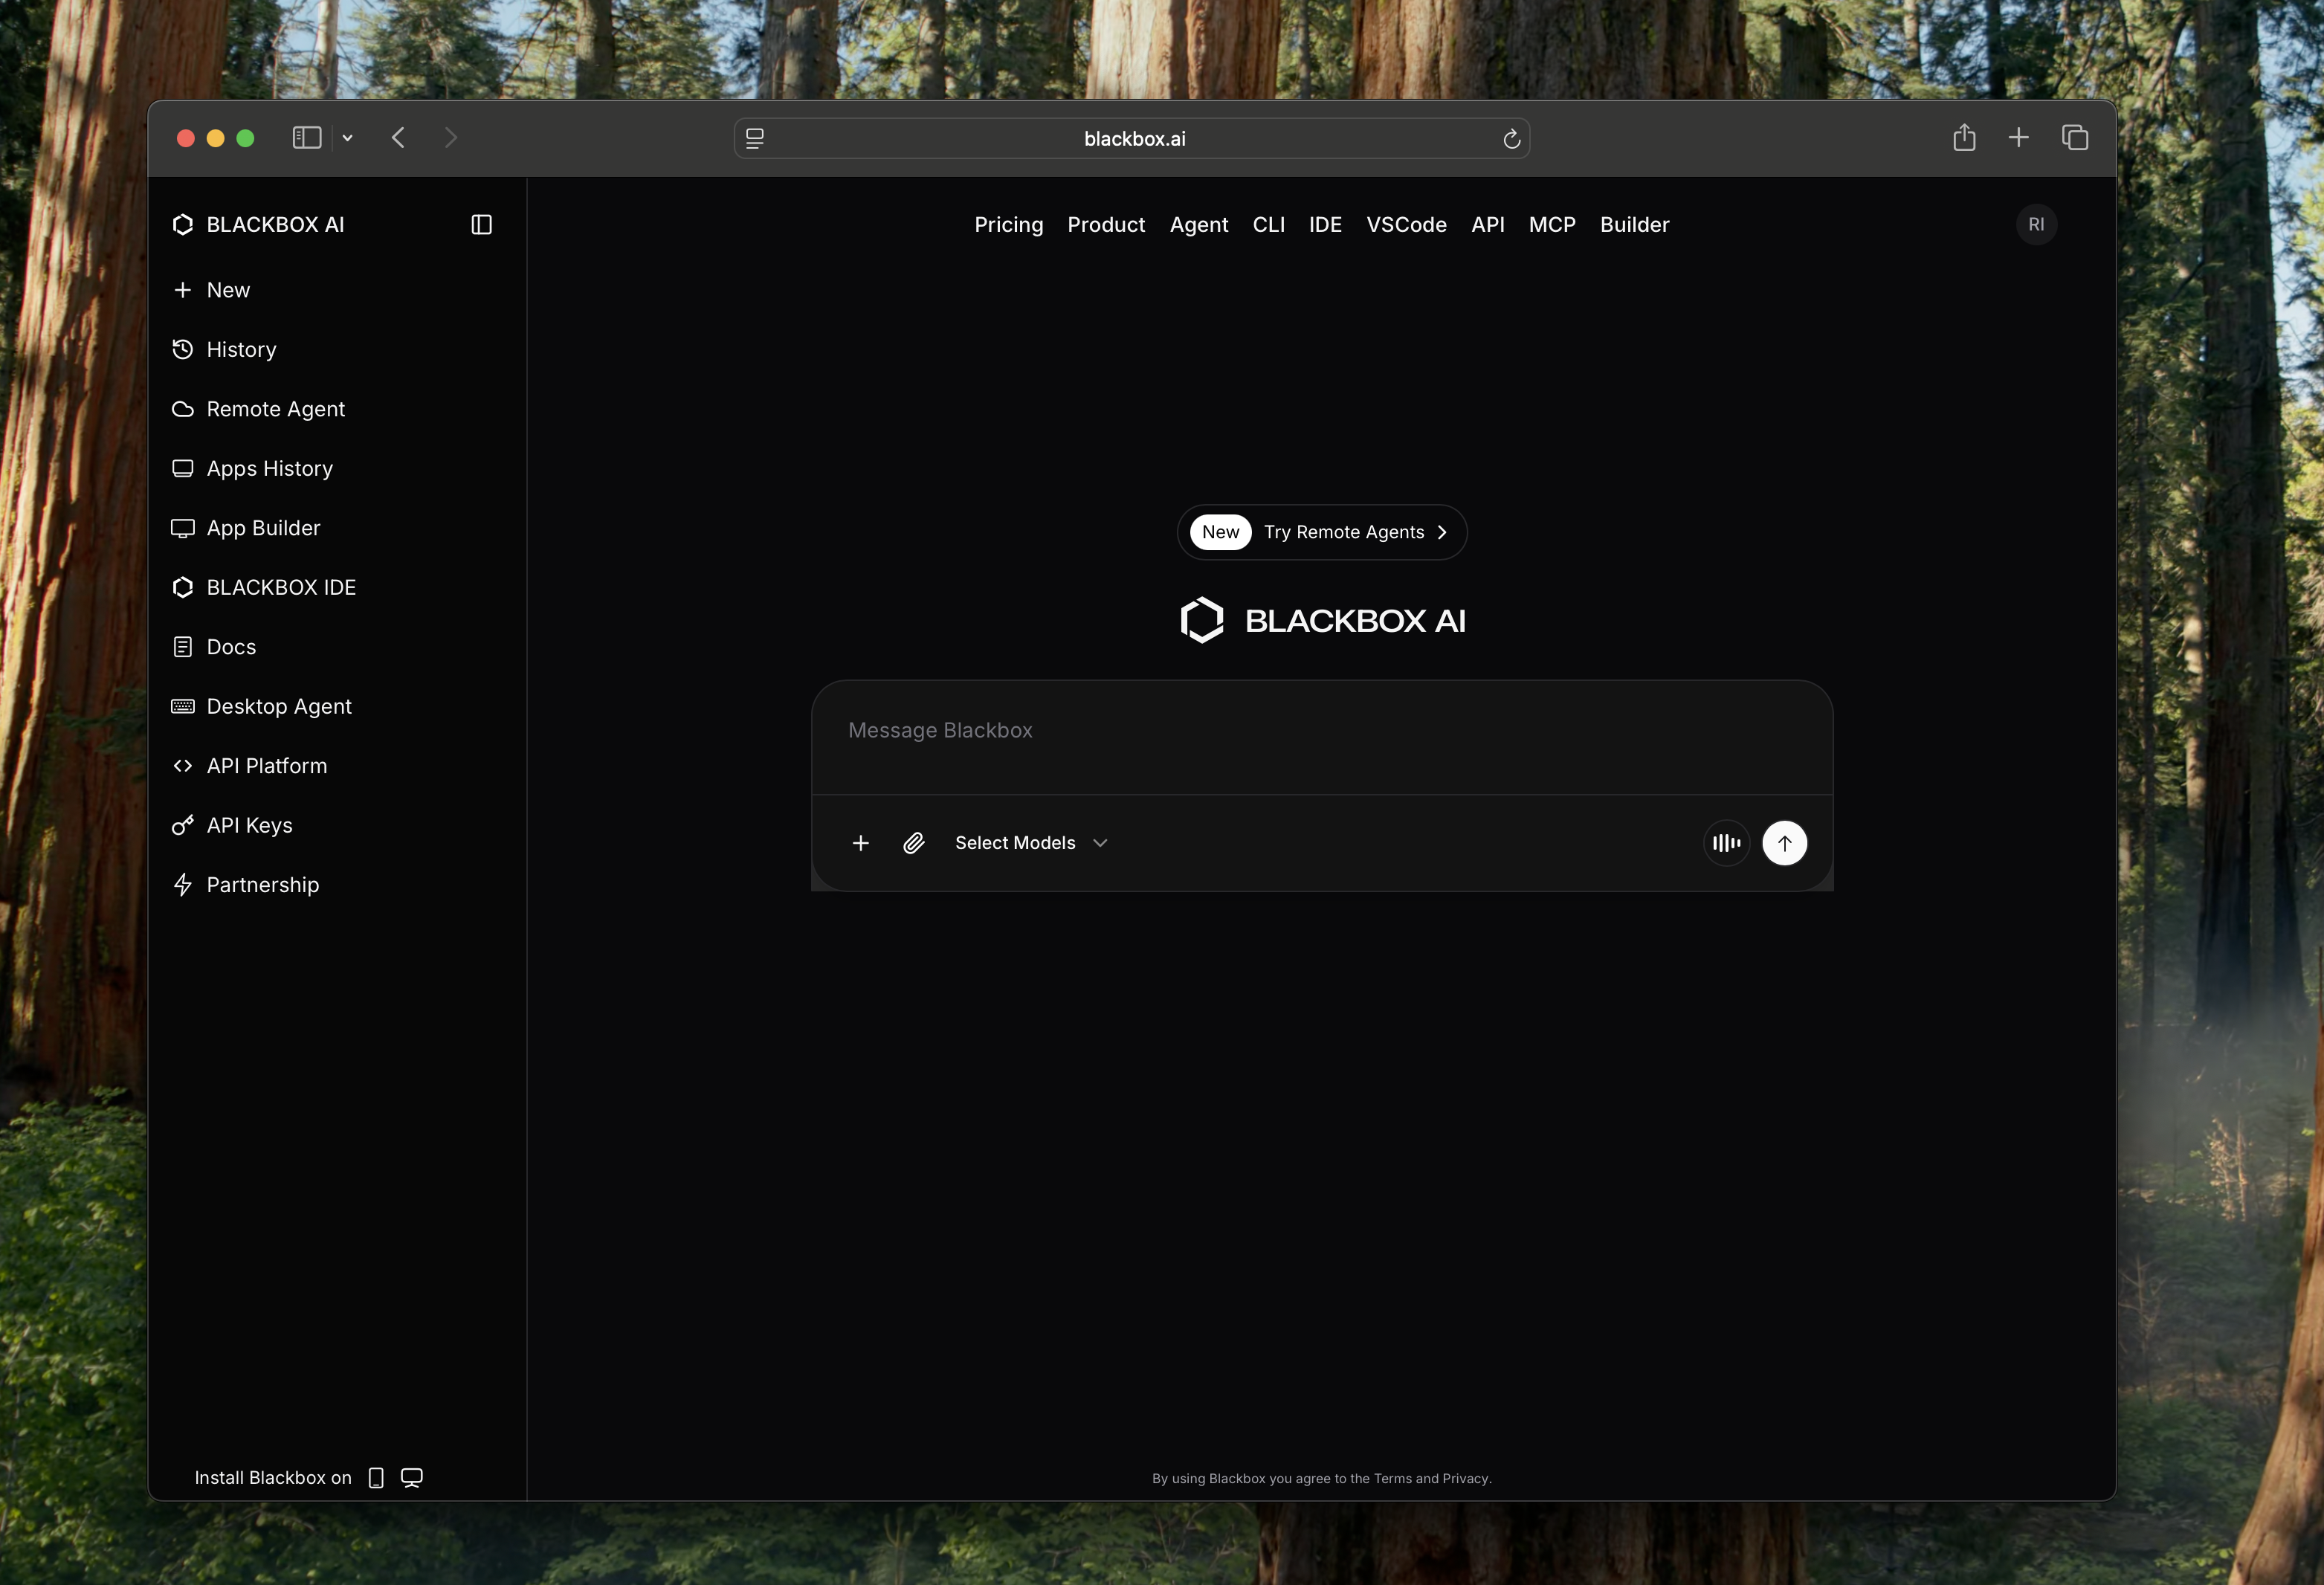
Task: Click the attachment paperclip icon
Action: click(x=913, y=843)
